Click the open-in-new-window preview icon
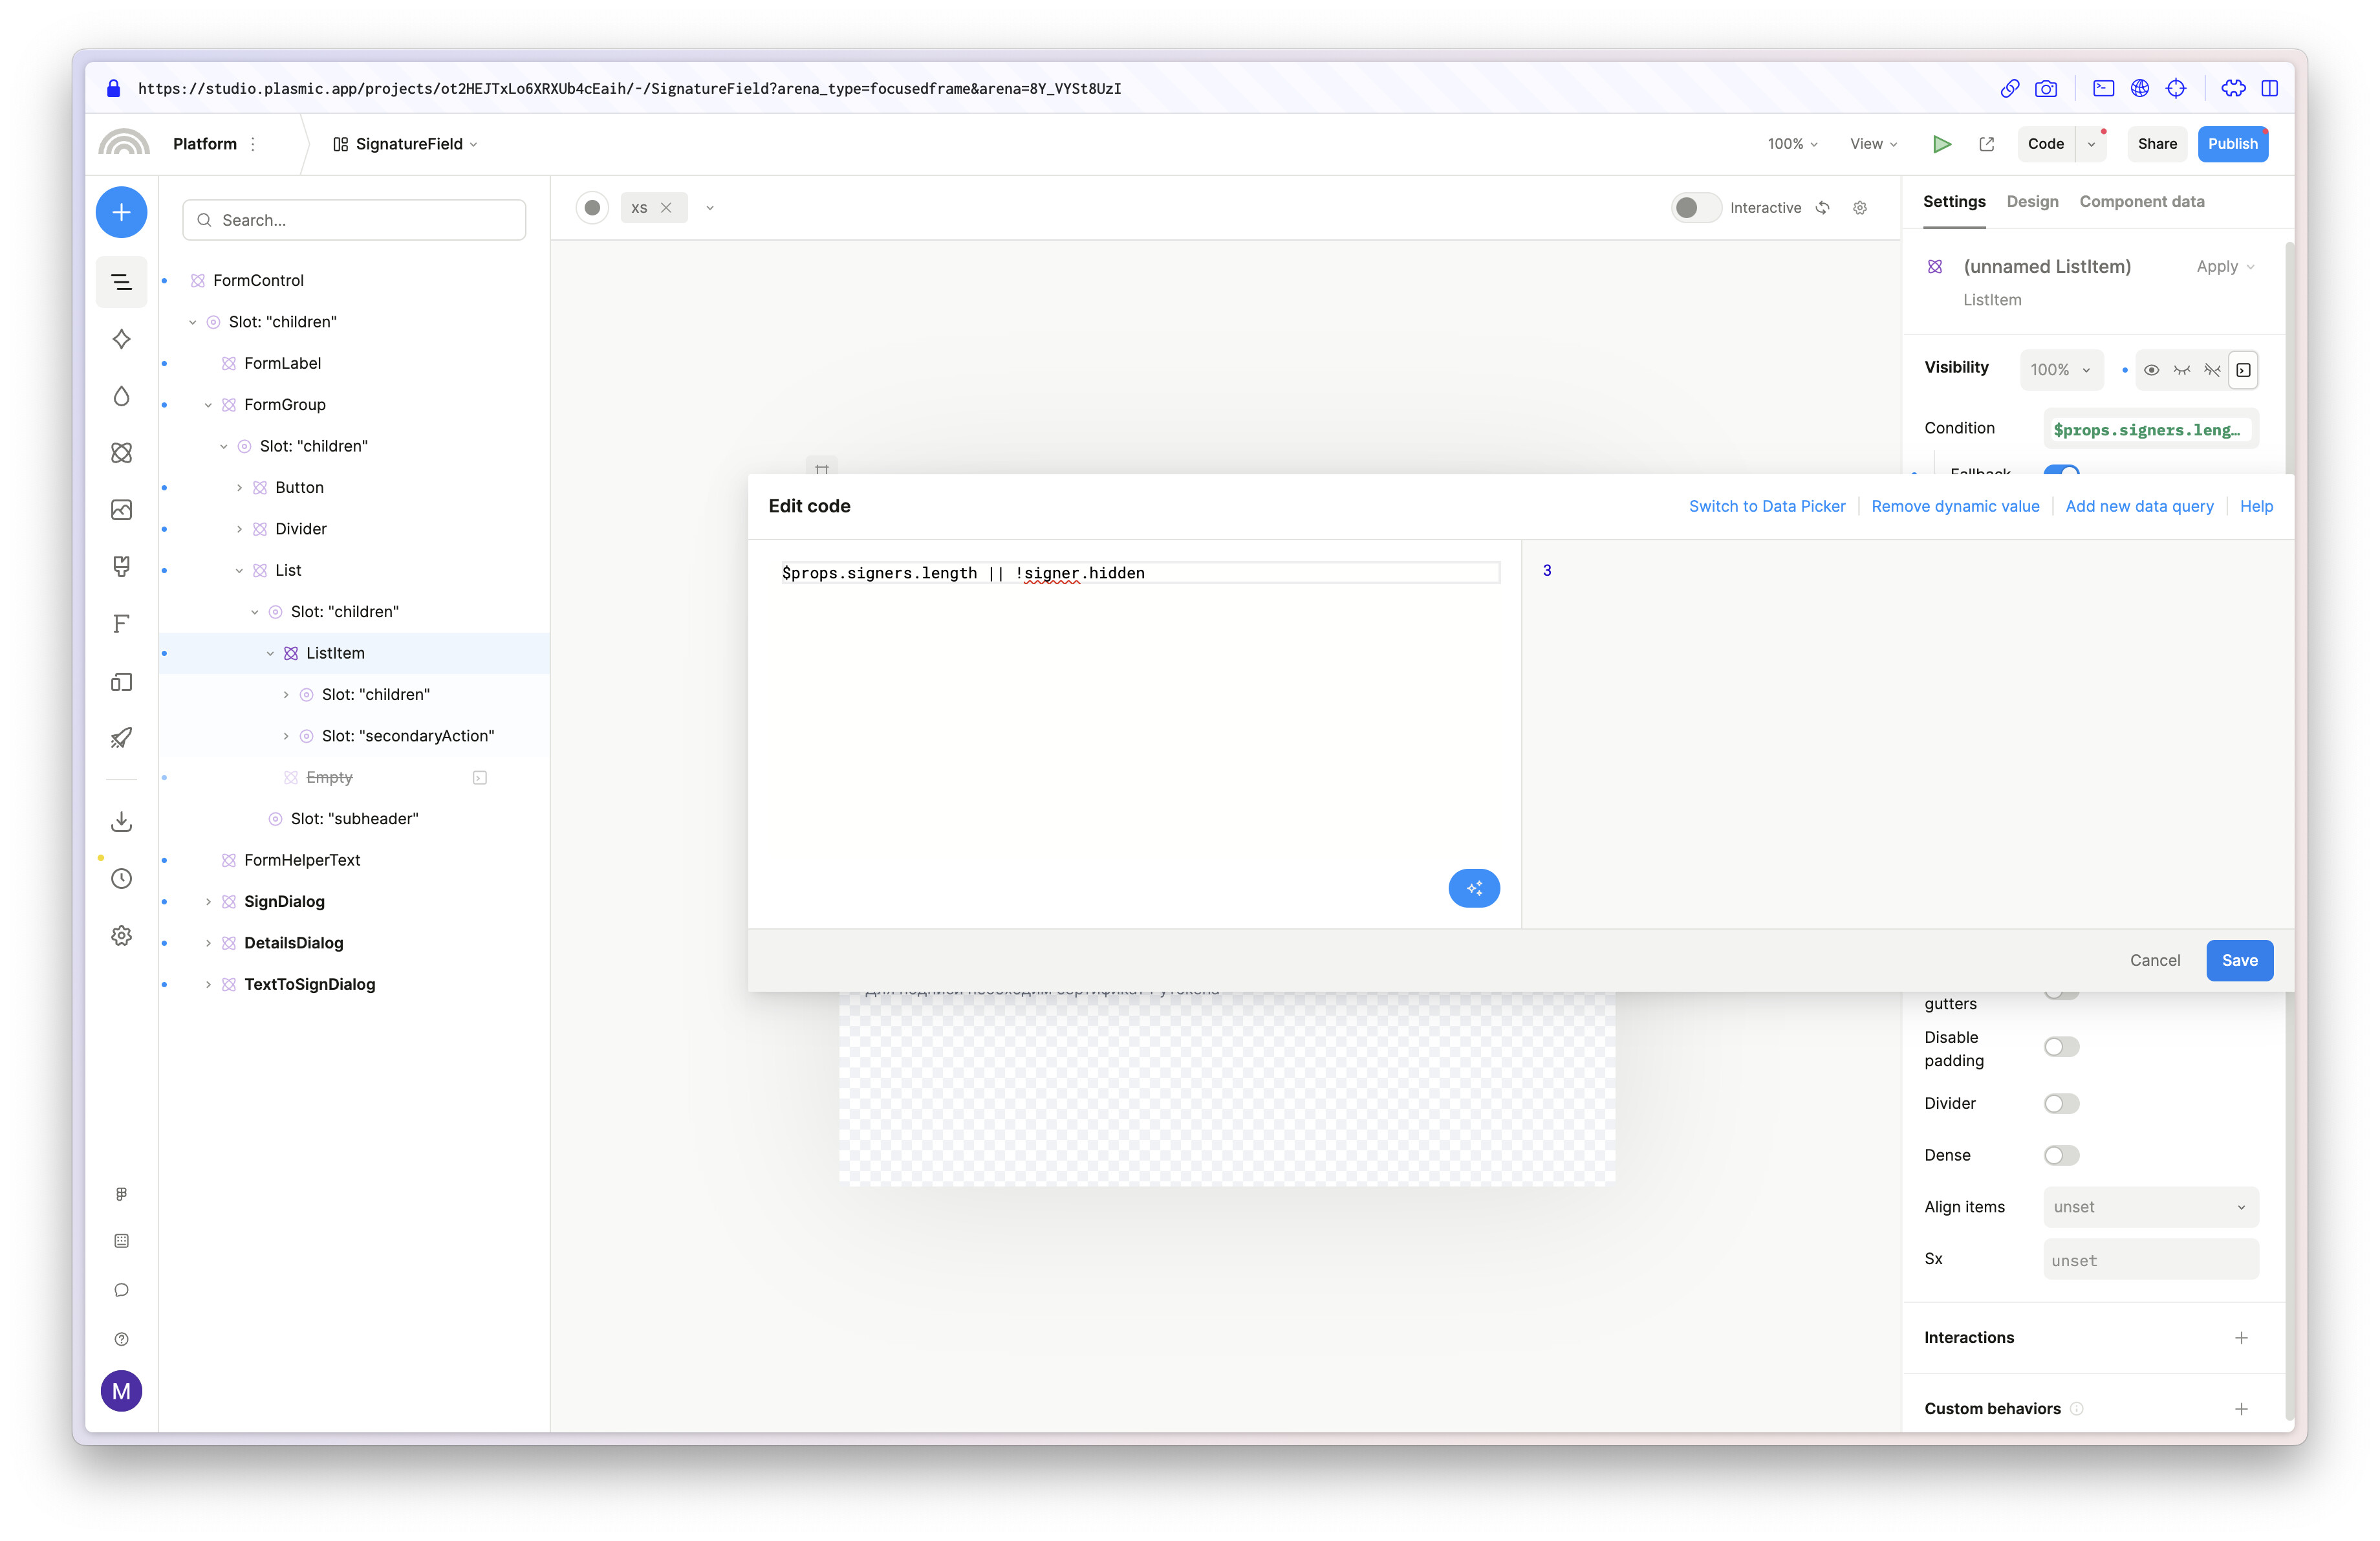The width and height of the screenshot is (2380, 1541). 1986,144
